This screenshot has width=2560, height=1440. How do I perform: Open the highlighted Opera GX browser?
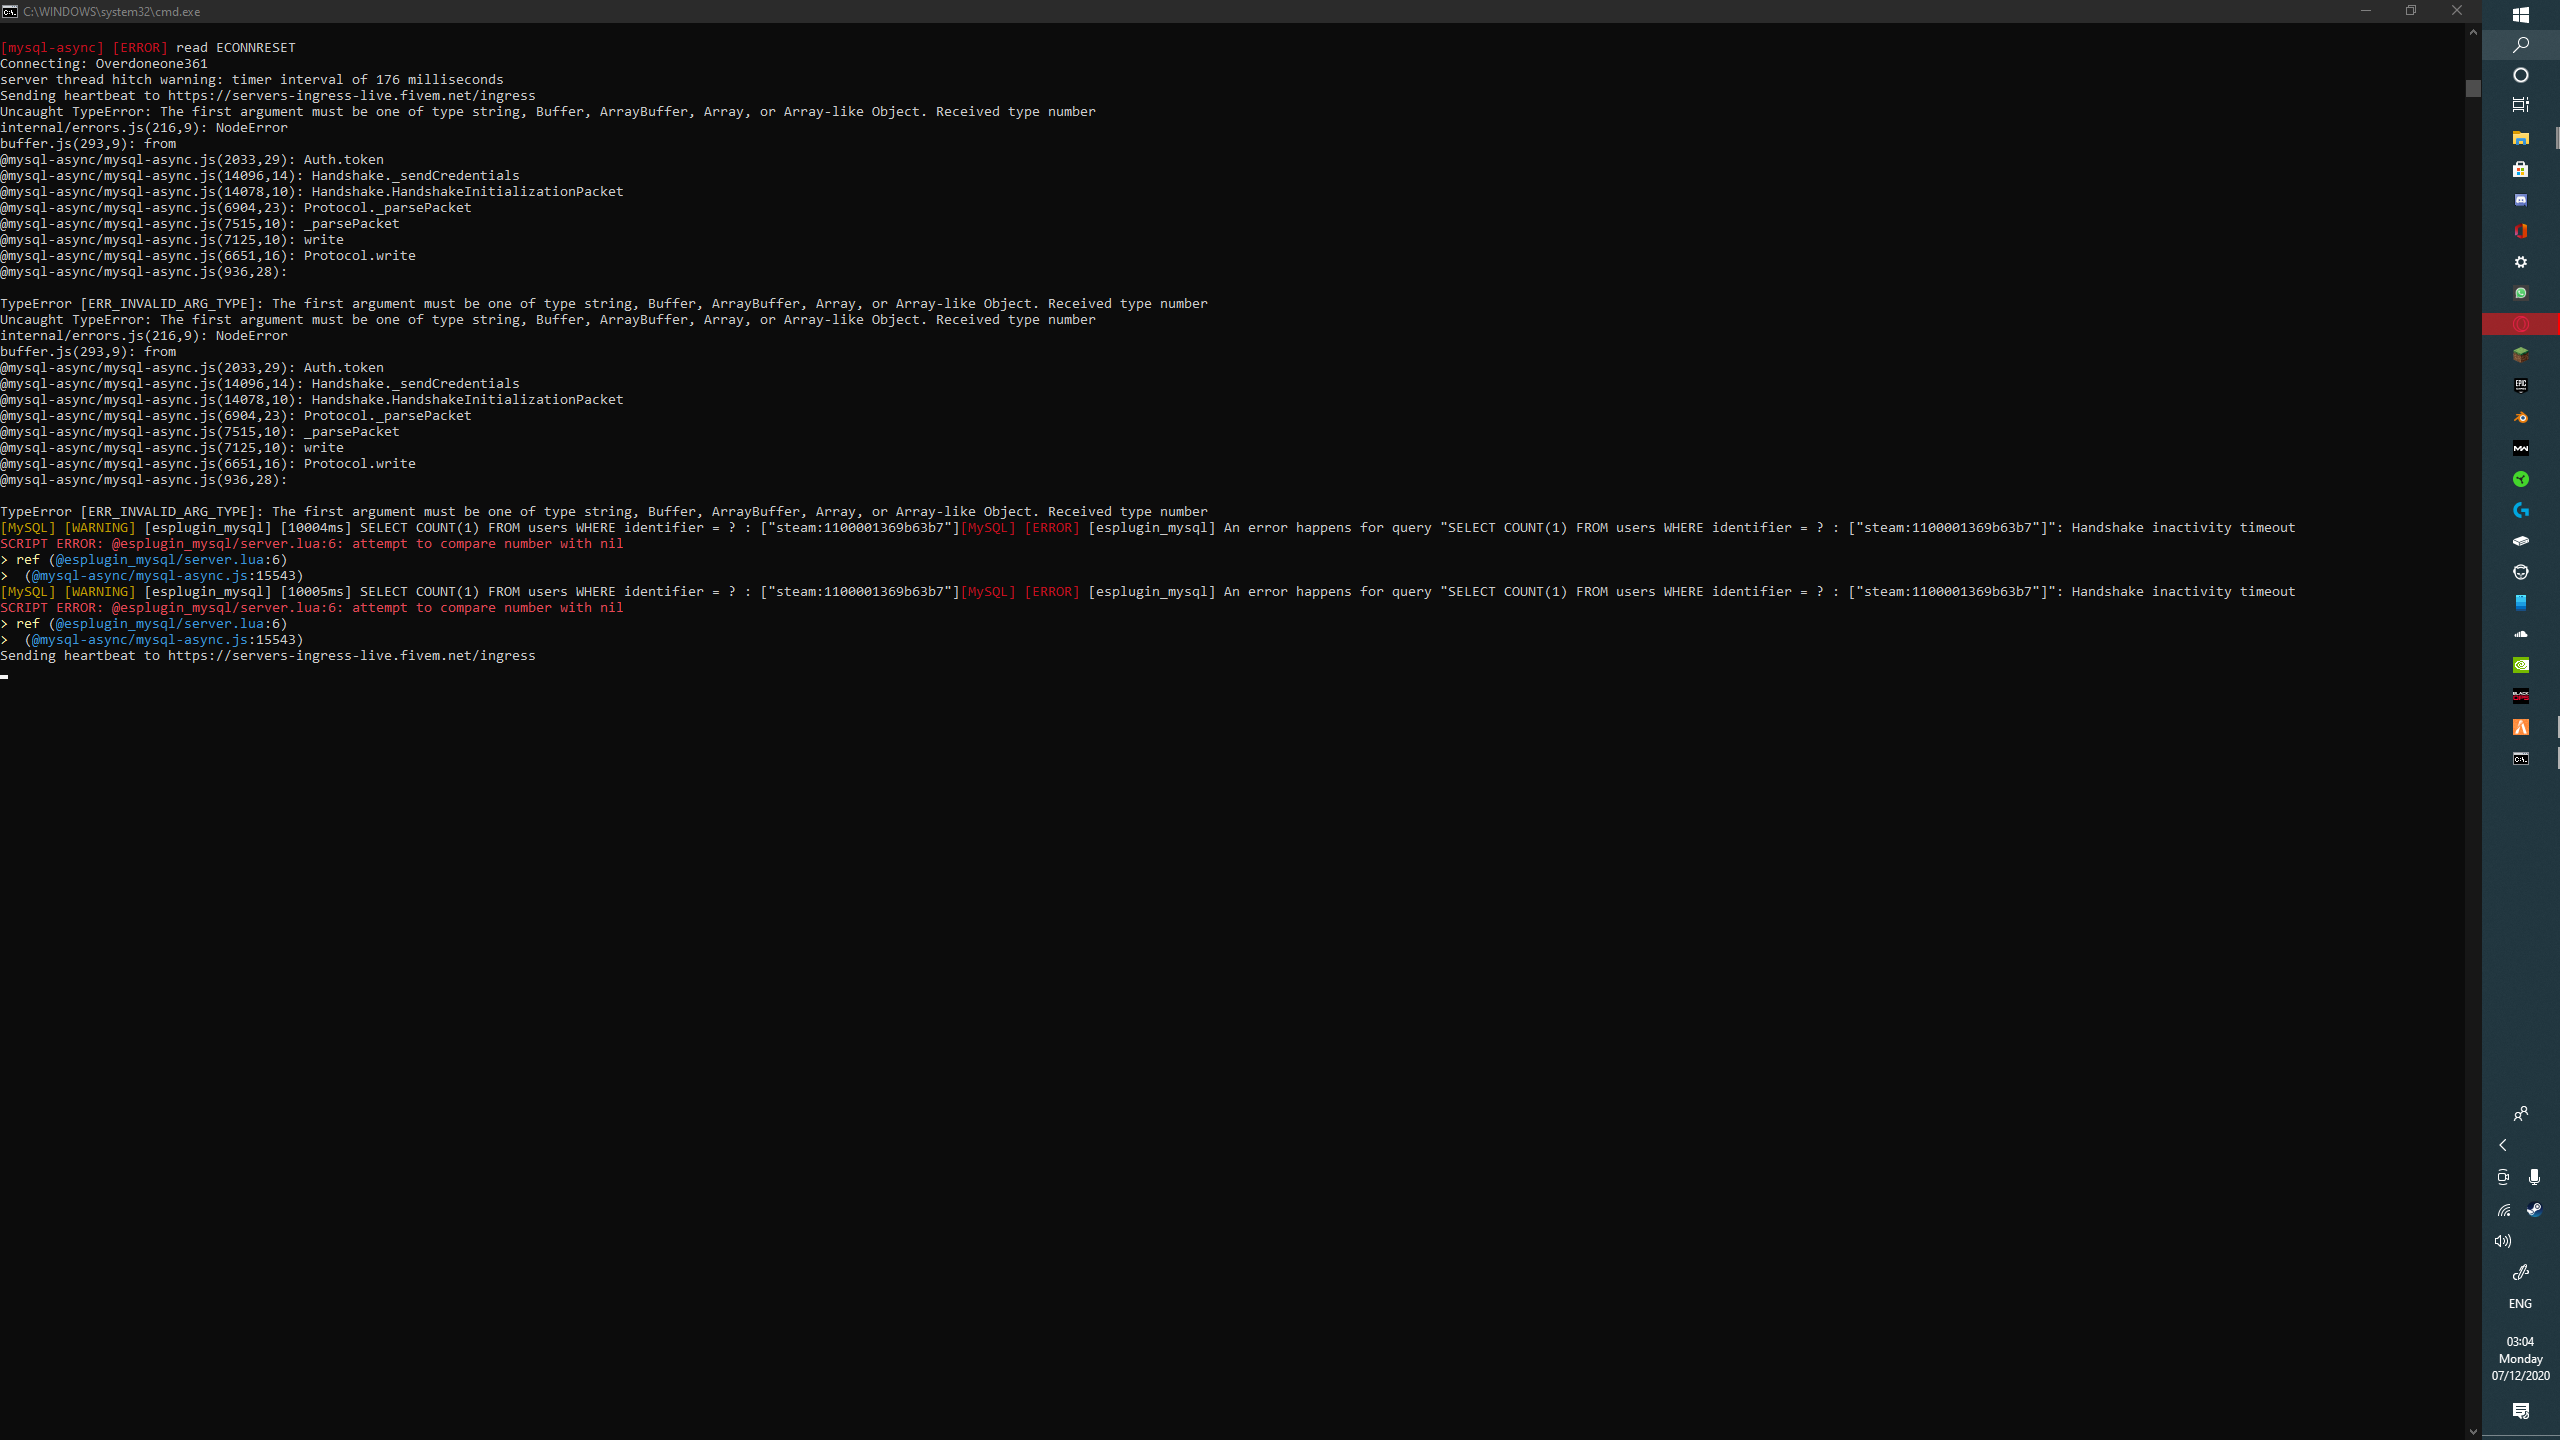[2521, 322]
